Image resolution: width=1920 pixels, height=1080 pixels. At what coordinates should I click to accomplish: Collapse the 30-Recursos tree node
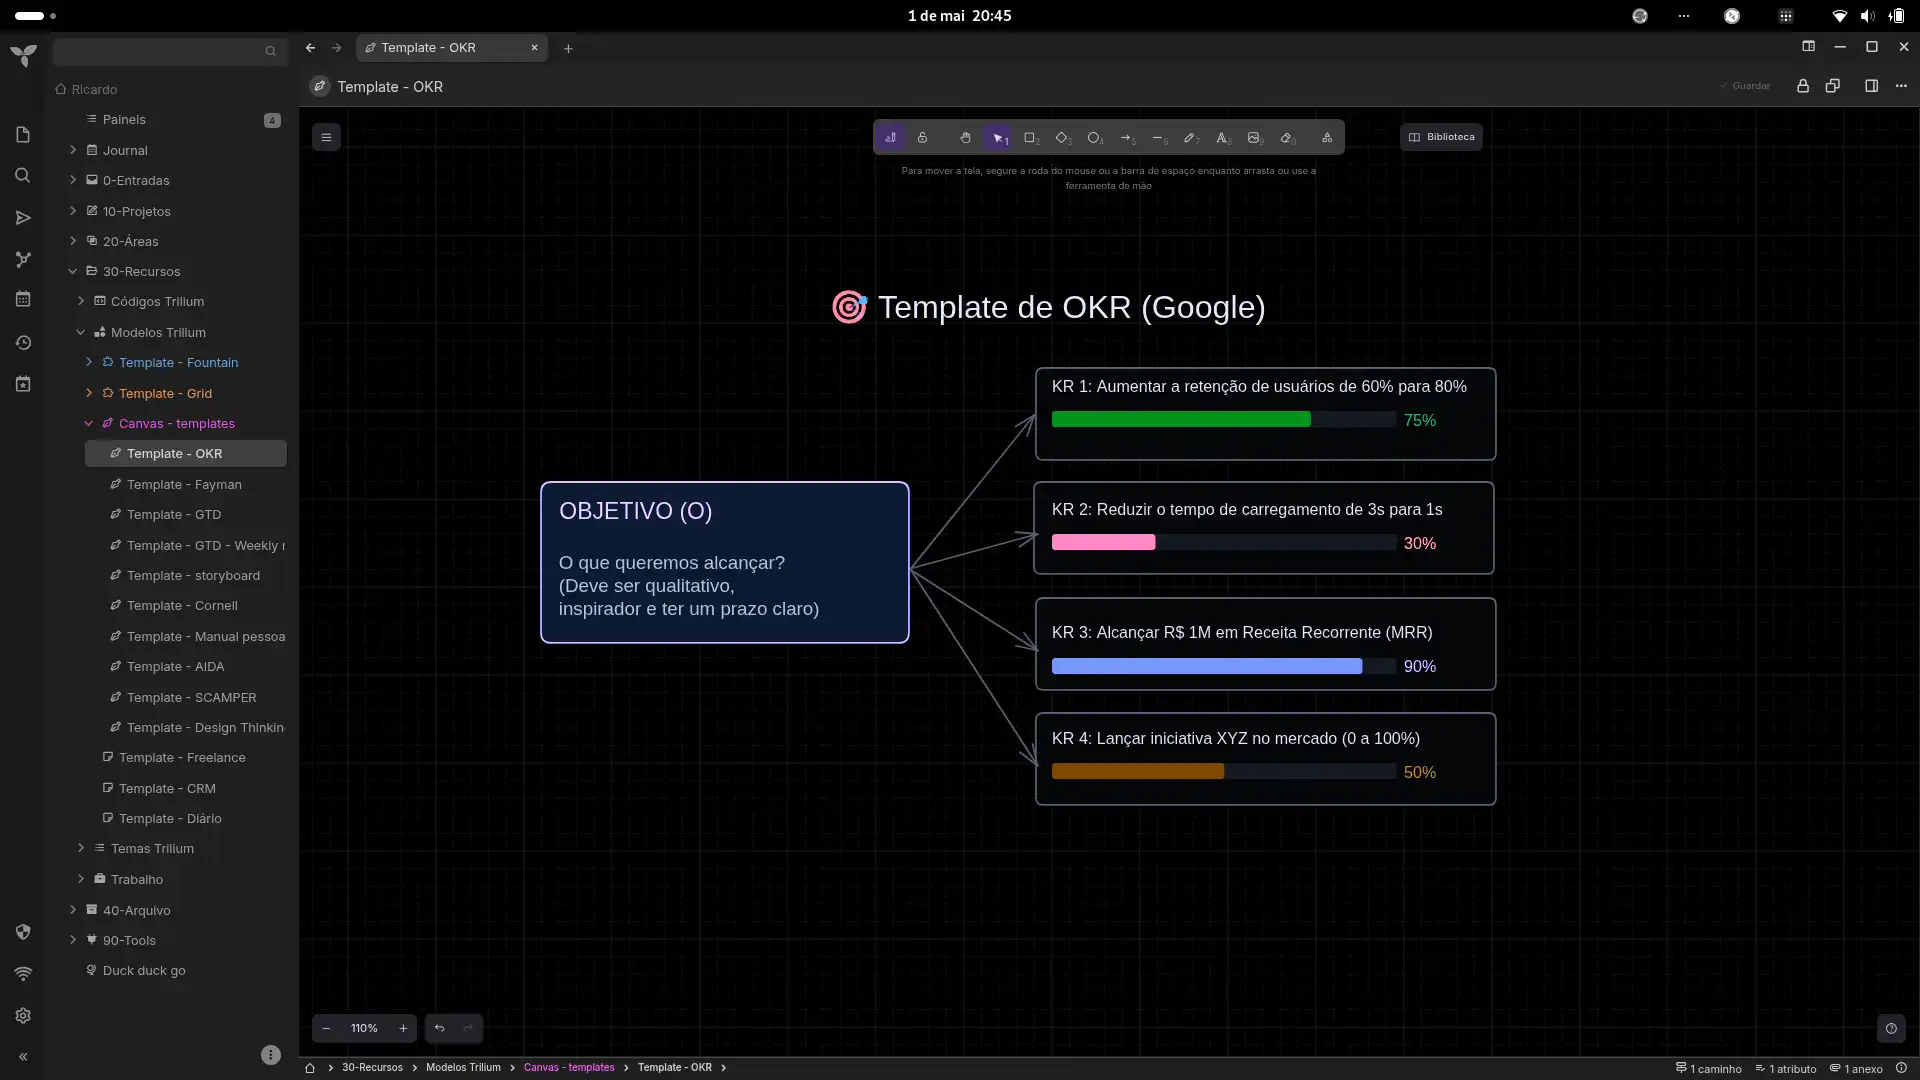pos(73,271)
